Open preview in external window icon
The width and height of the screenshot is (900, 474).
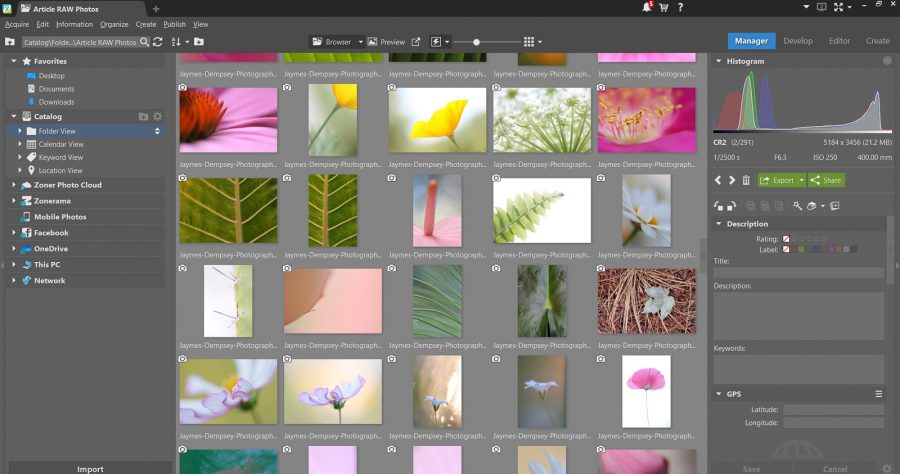(416, 42)
